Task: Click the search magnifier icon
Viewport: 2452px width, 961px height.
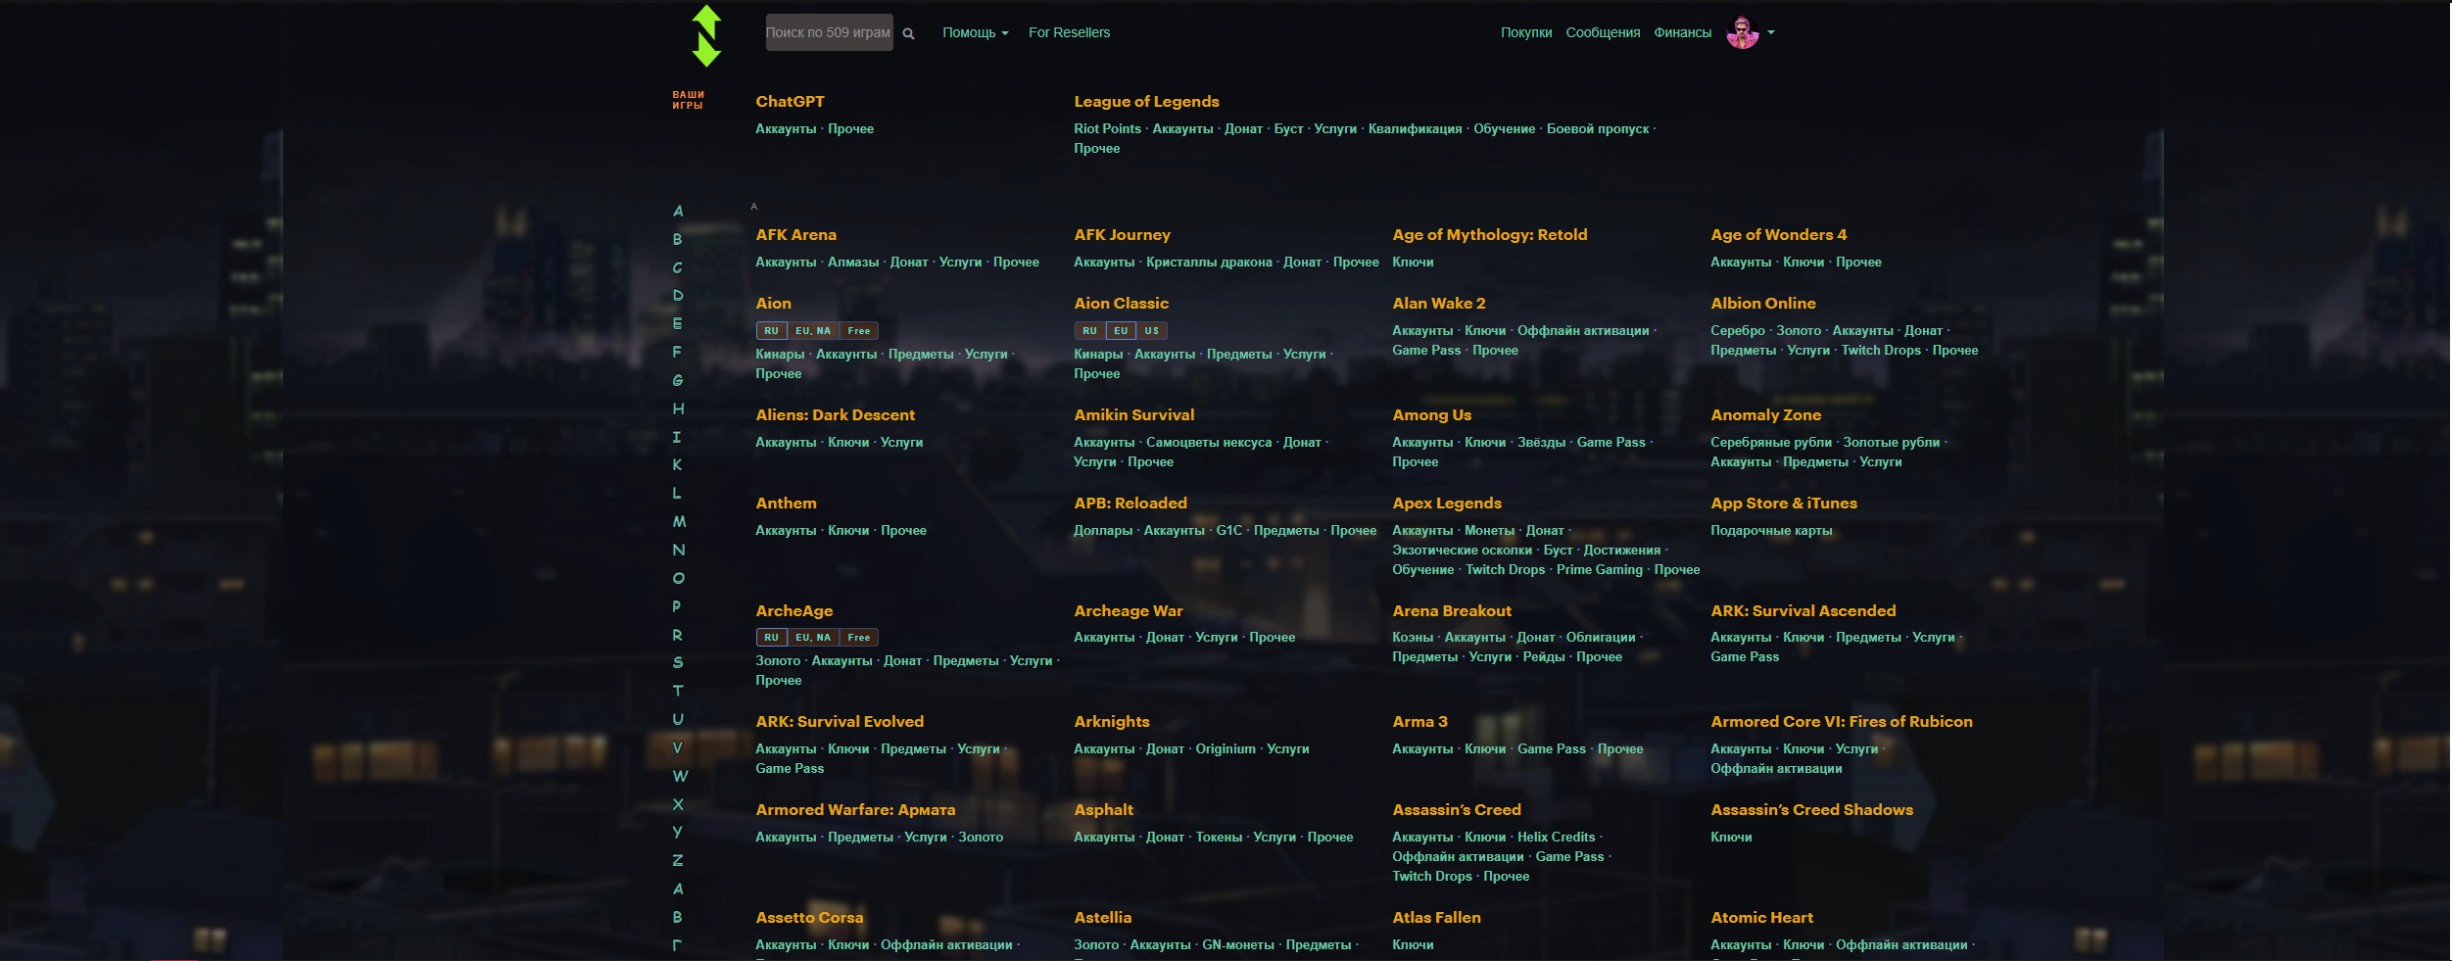Action: 908,33
